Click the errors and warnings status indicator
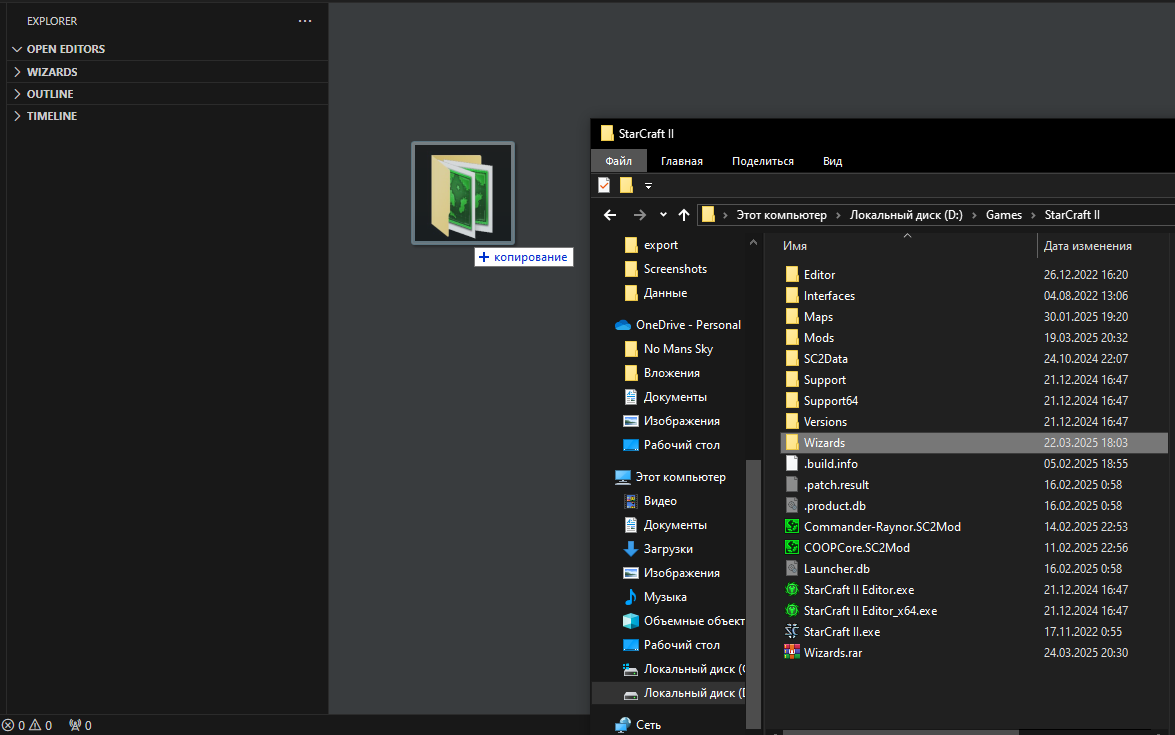1175x735 pixels. click(x=28, y=725)
